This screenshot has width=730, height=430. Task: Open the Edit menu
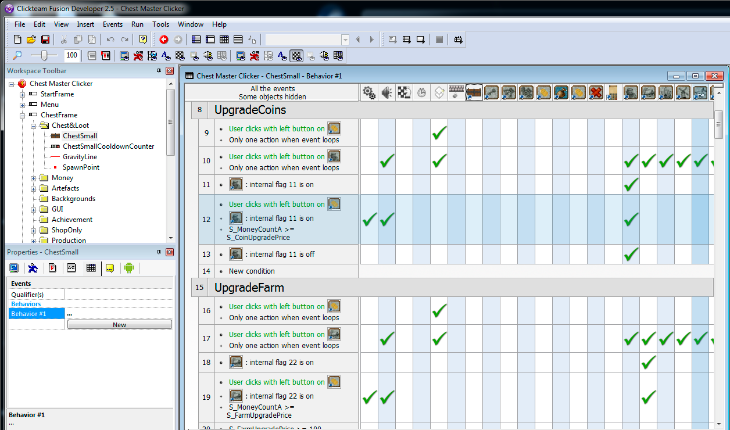point(39,24)
